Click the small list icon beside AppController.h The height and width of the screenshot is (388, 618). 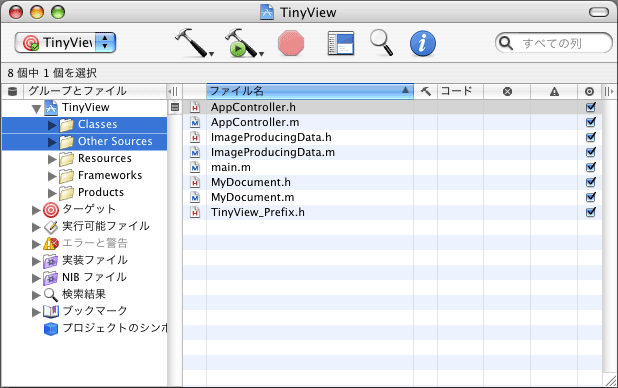[175, 107]
